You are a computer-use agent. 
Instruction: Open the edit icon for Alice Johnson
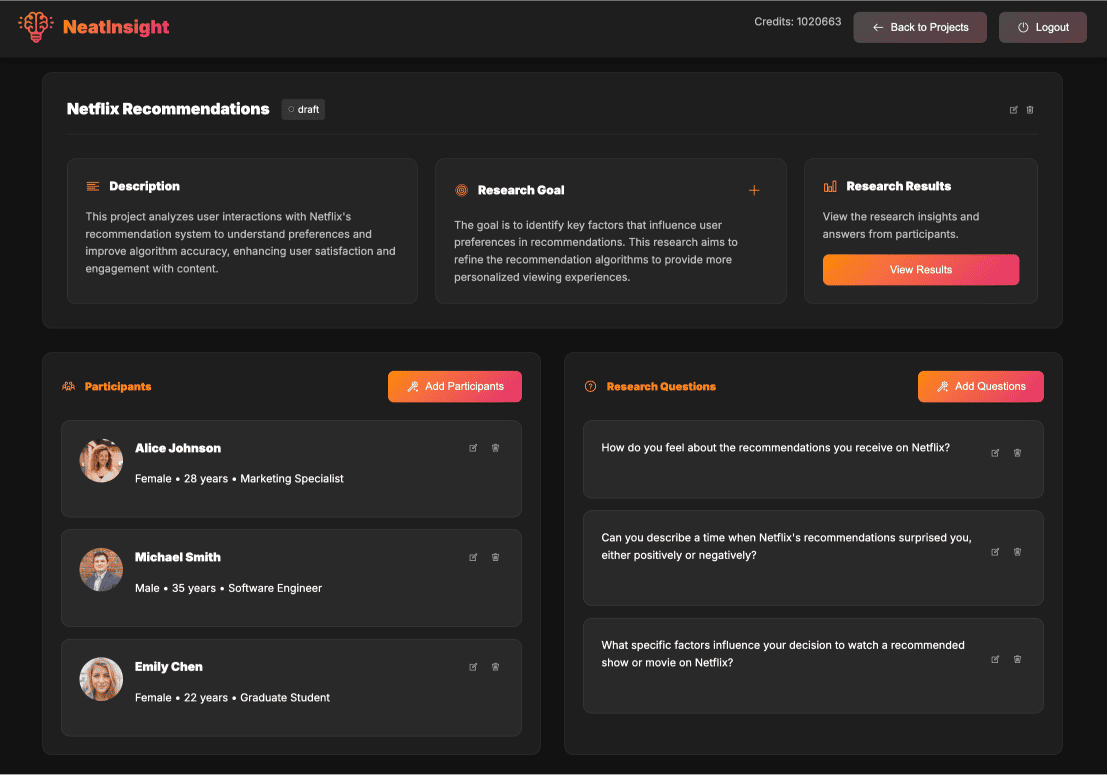pyautogui.click(x=473, y=448)
